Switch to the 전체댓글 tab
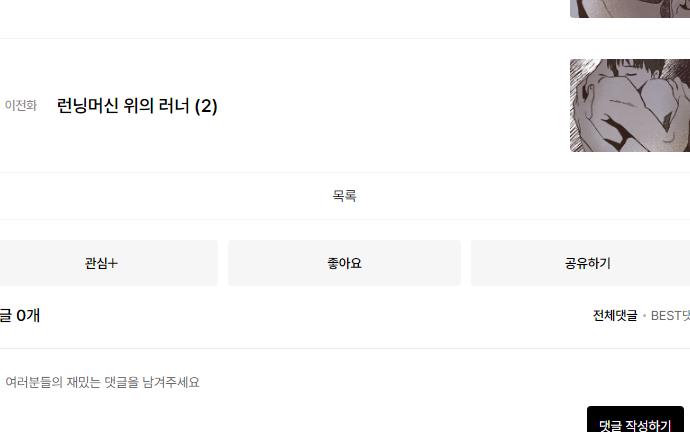 coord(615,315)
